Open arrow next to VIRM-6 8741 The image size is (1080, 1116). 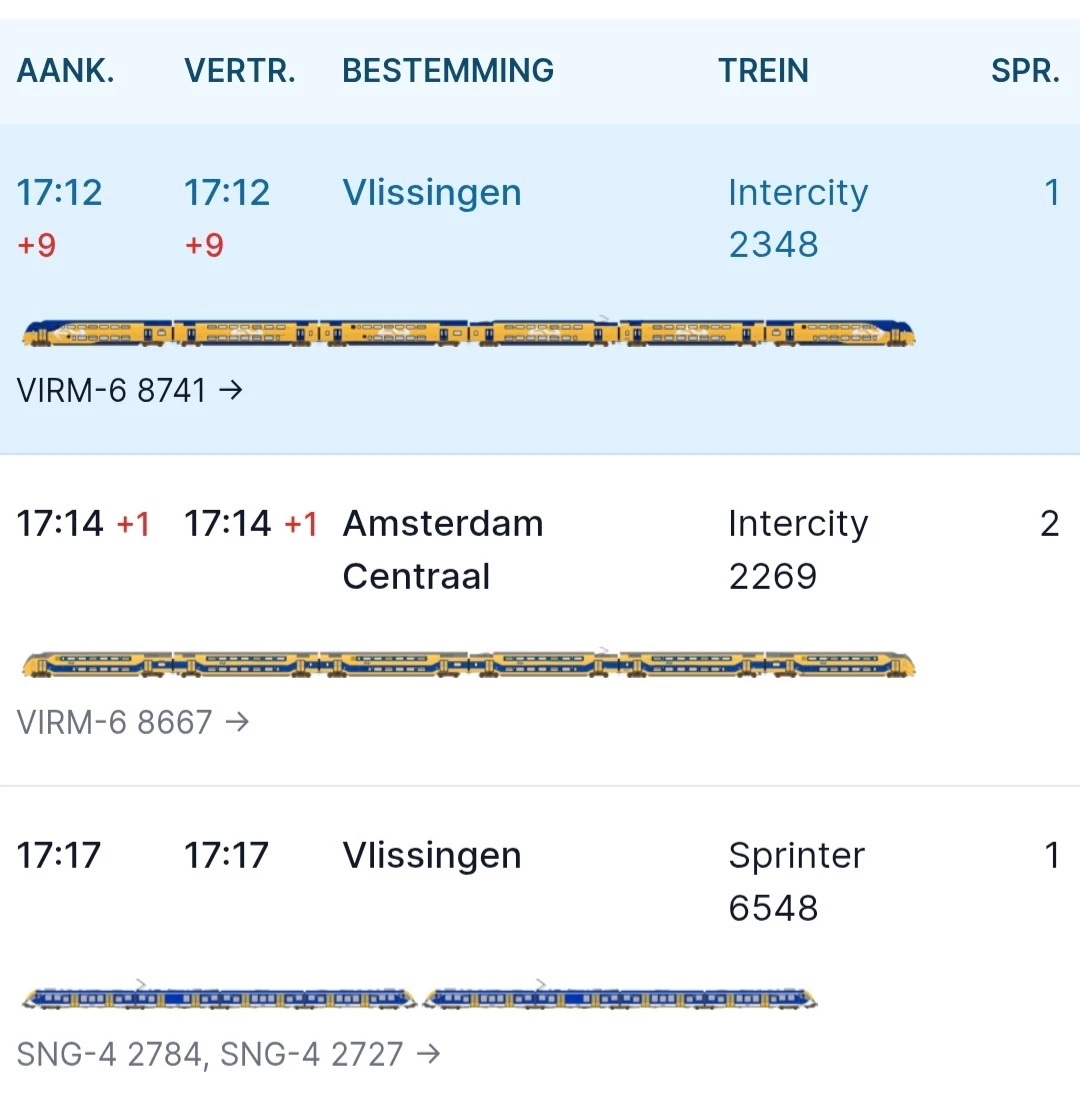(231, 390)
